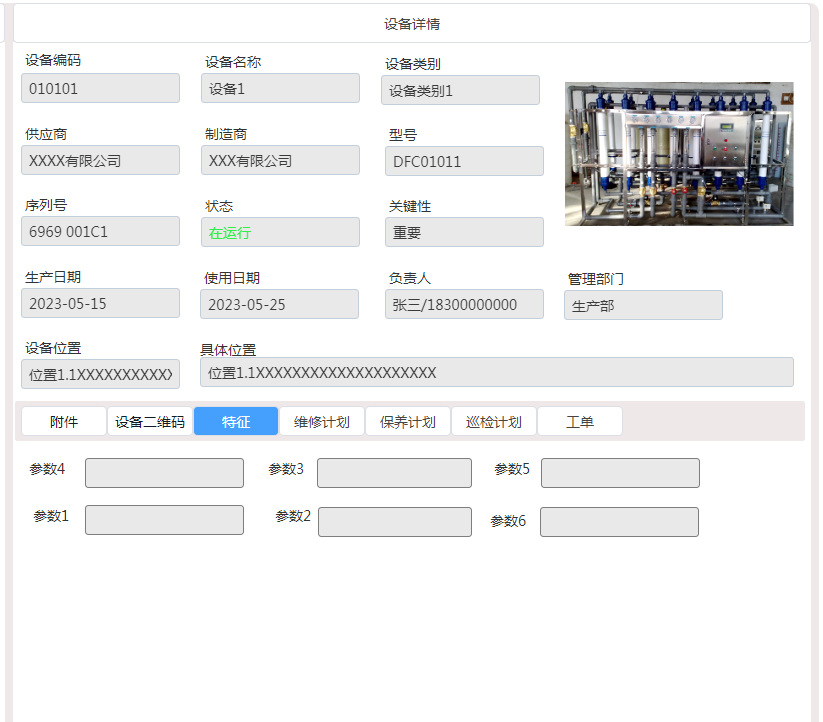This screenshot has height=722, width=823.
Task: Click the 关键性 label
Action: (x=410, y=206)
